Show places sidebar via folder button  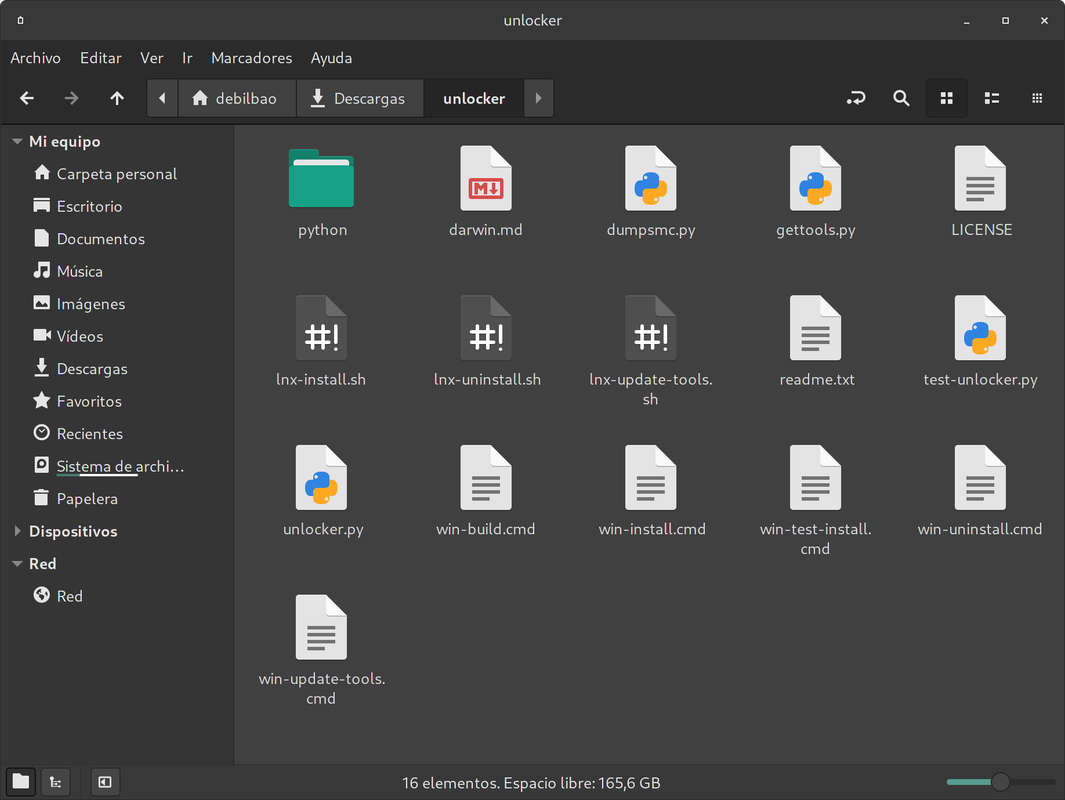pyautogui.click(x=21, y=782)
